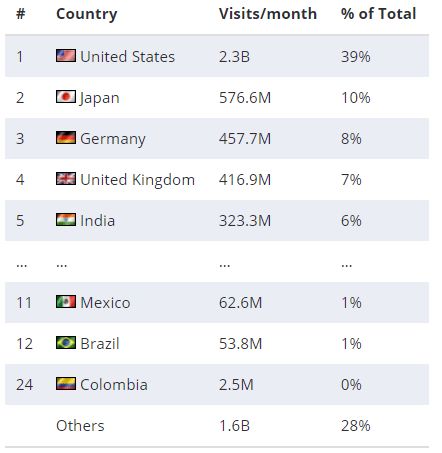Viewport: 442px width, 453px height.
Task: Select the 576.6M visits cell for Japan
Action: tap(245, 98)
